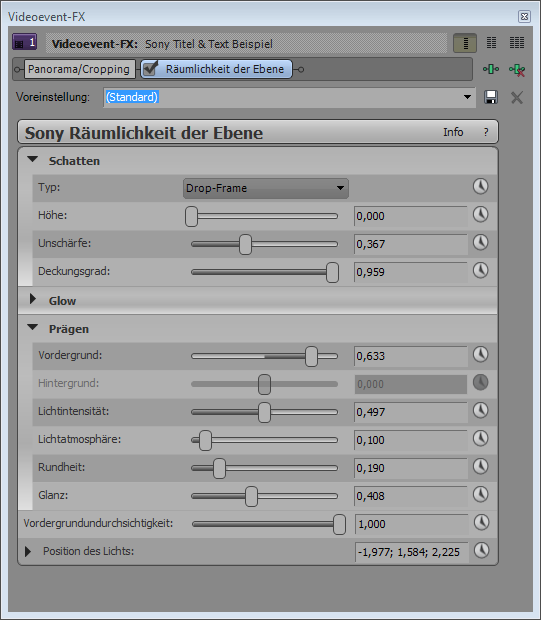This screenshot has height=620, width=541.
Task: Animate the Höhe parameter clock icon
Action: click(480, 215)
